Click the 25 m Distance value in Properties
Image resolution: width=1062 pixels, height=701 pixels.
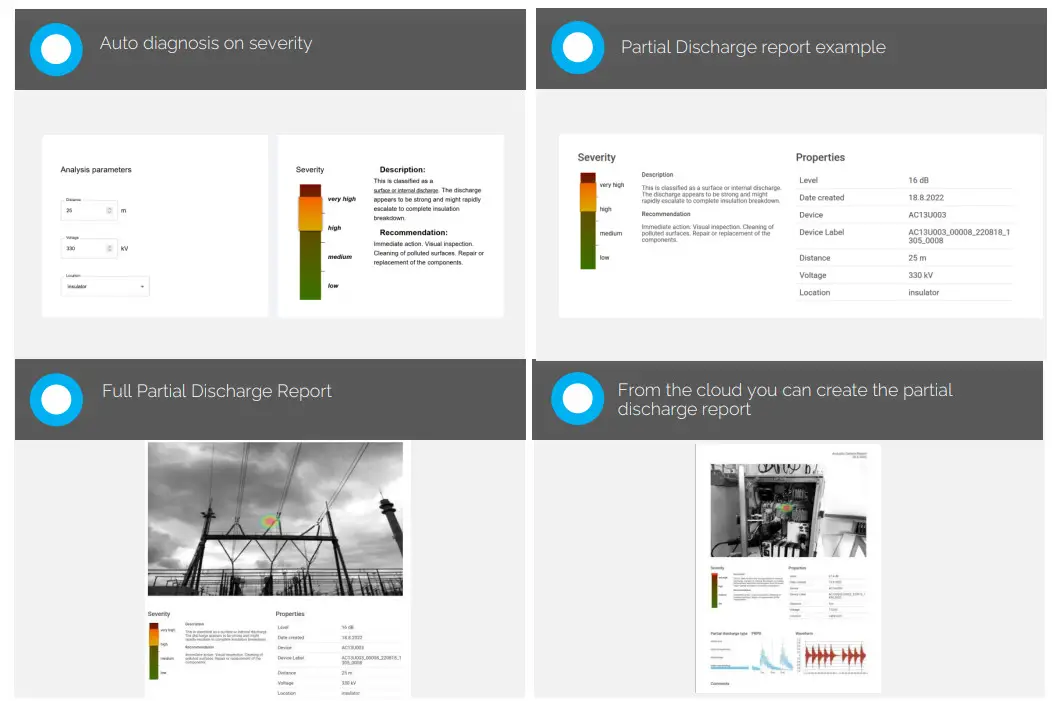[917, 258]
